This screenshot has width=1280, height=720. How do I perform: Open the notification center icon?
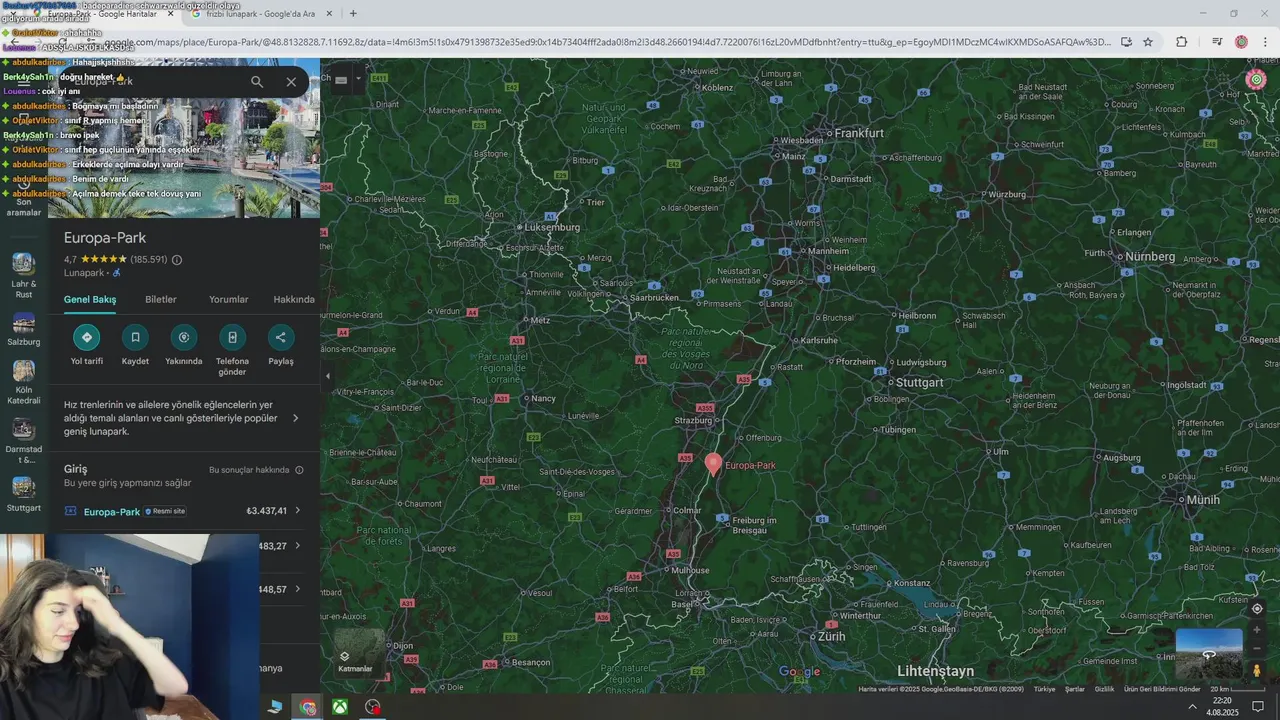[x=1258, y=706]
